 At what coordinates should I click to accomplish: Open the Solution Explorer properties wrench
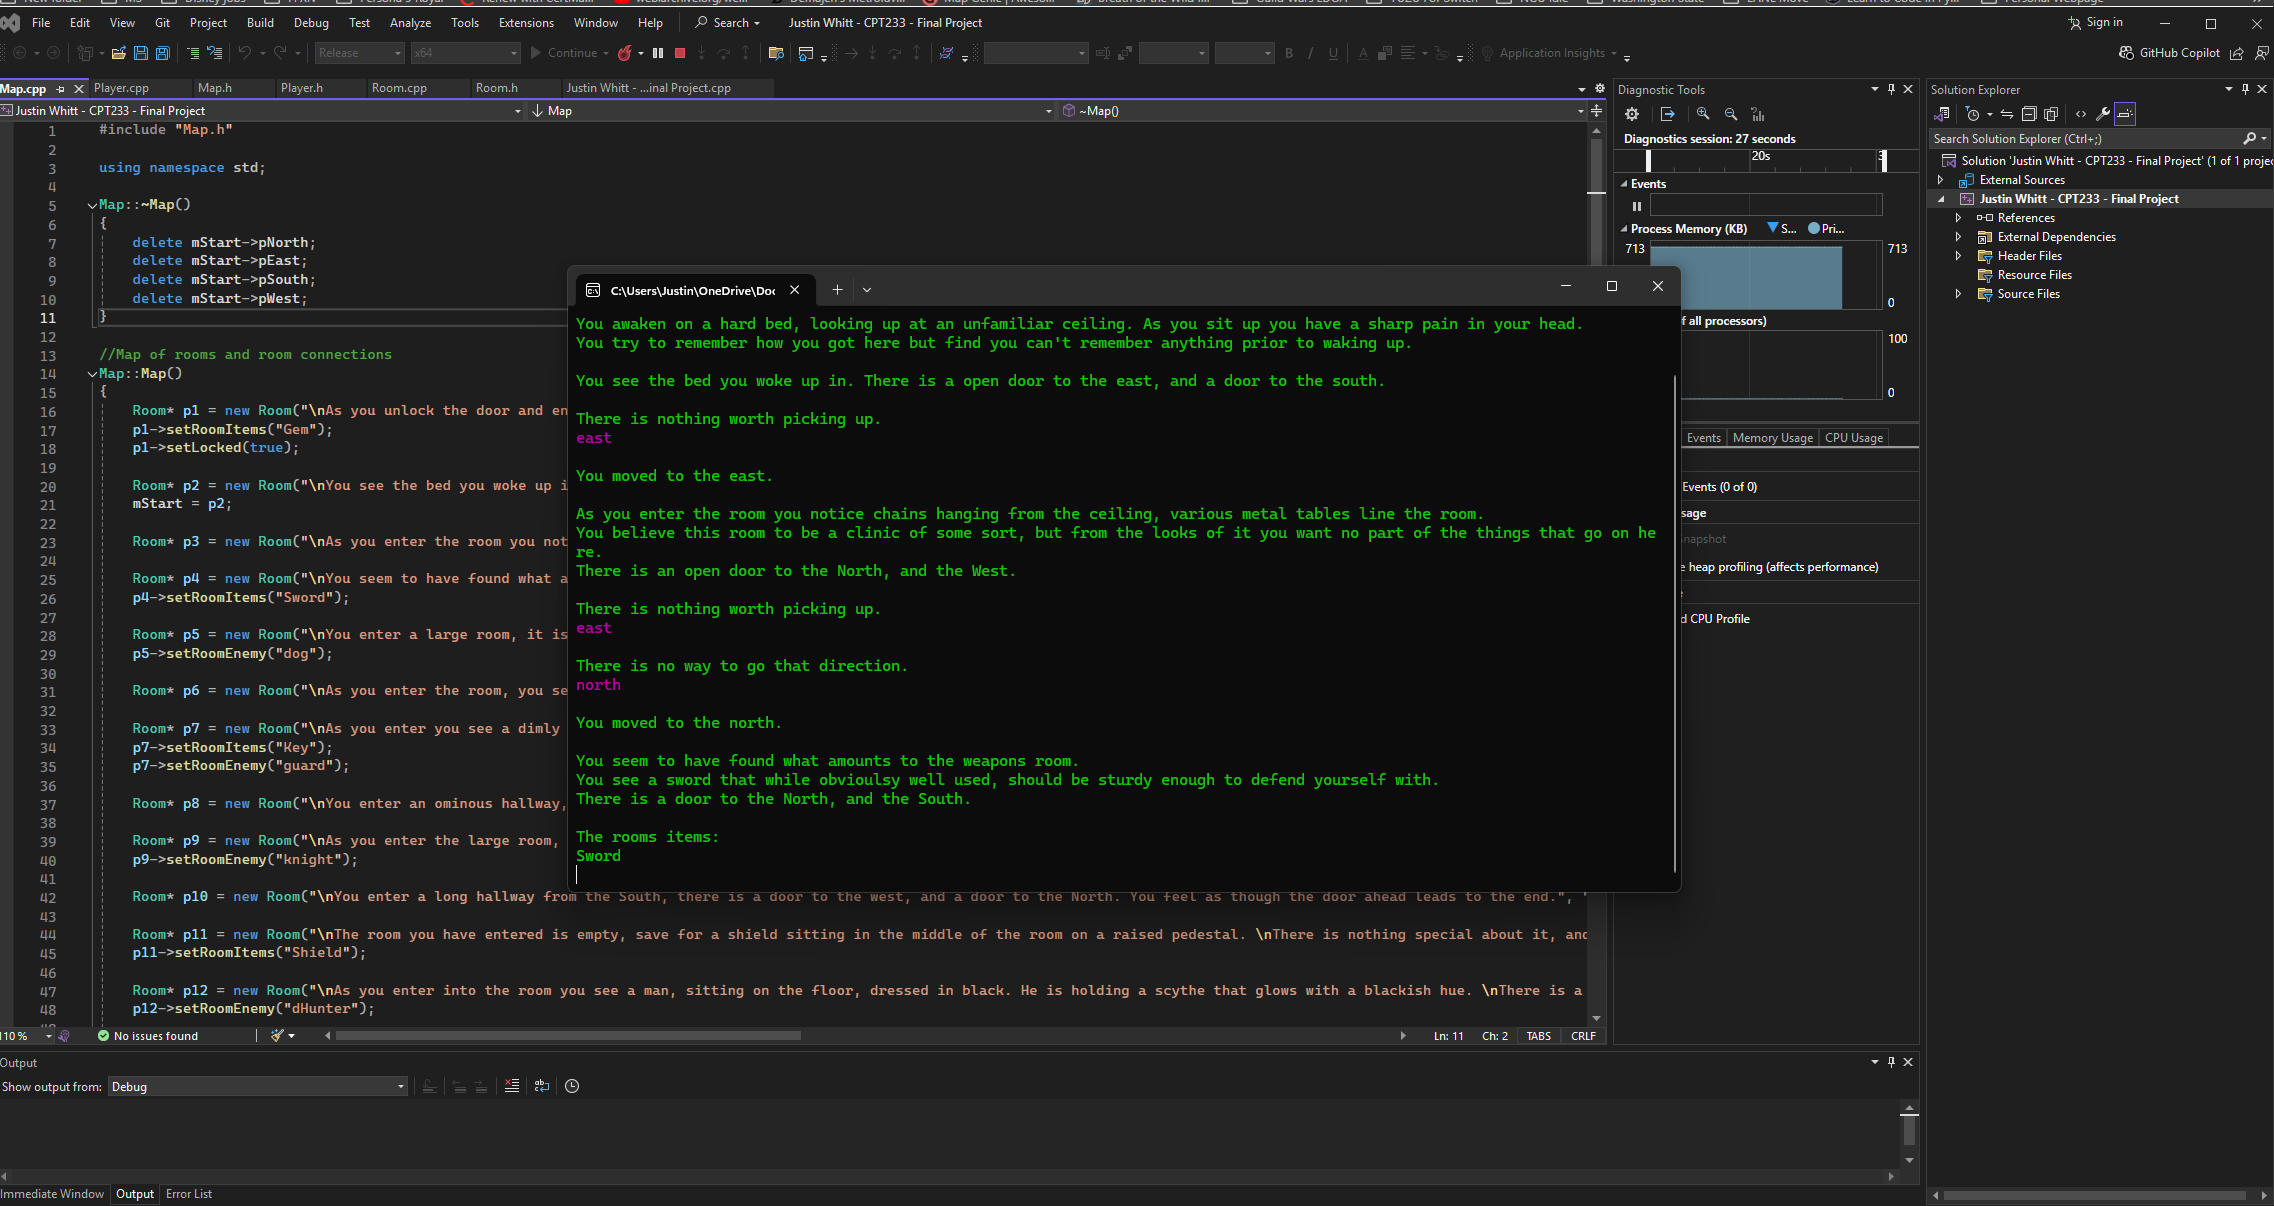point(2103,114)
